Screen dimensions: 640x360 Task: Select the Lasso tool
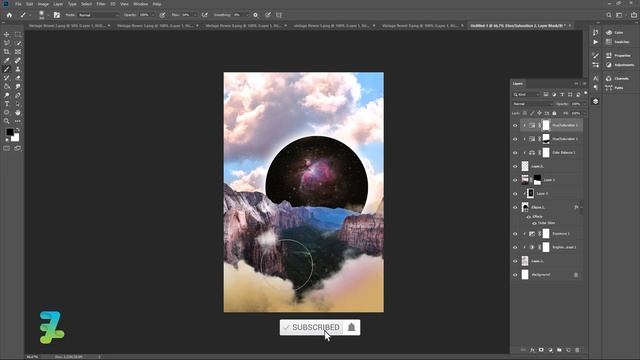tap(7, 43)
